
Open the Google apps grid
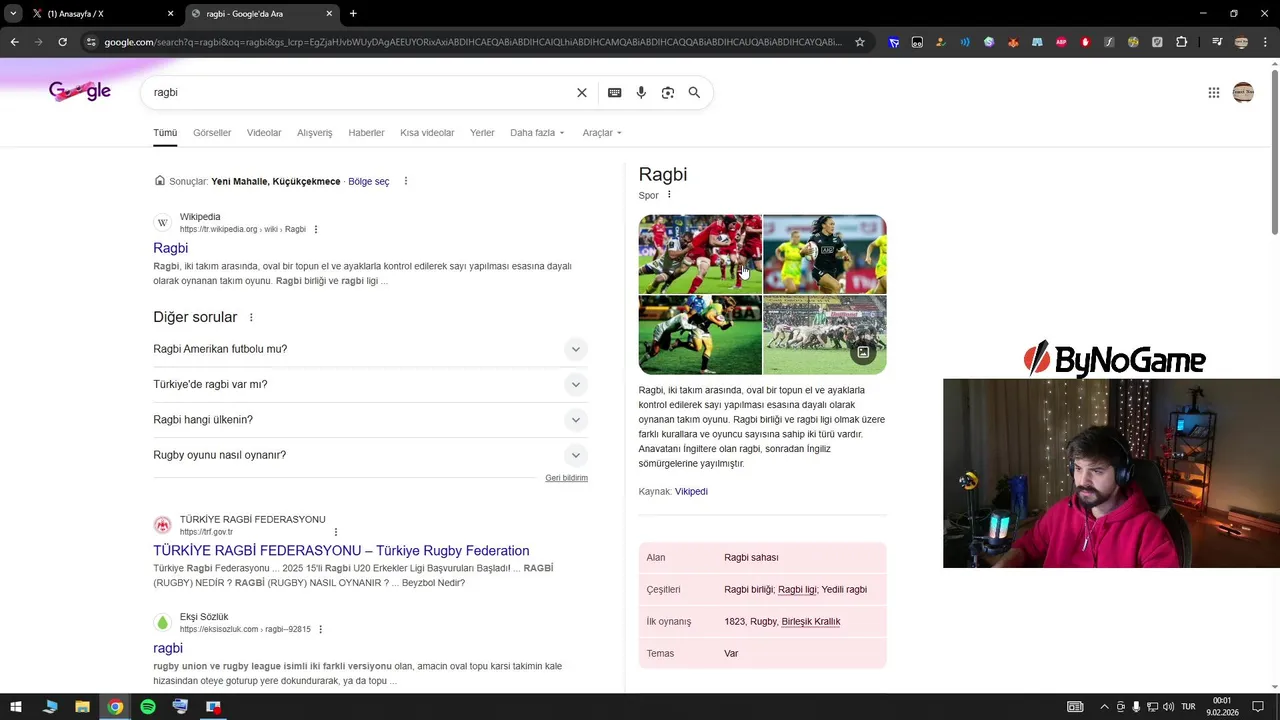tap(1214, 92)
